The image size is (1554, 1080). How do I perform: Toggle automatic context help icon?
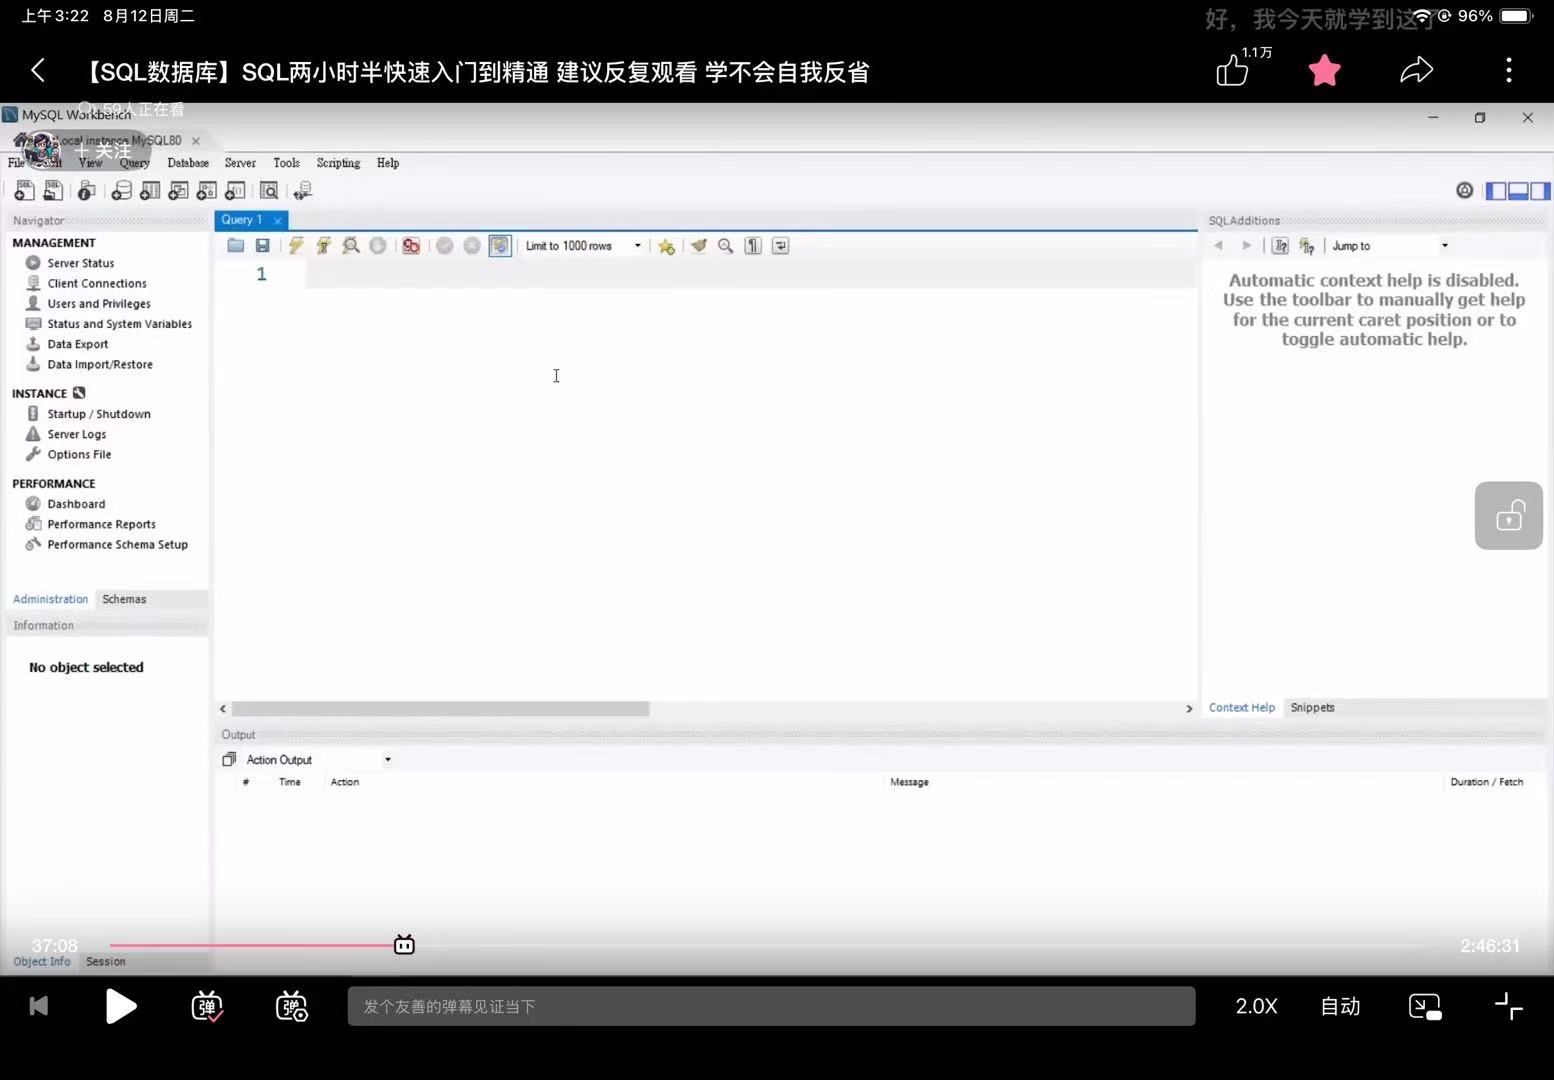[1307, 246]
